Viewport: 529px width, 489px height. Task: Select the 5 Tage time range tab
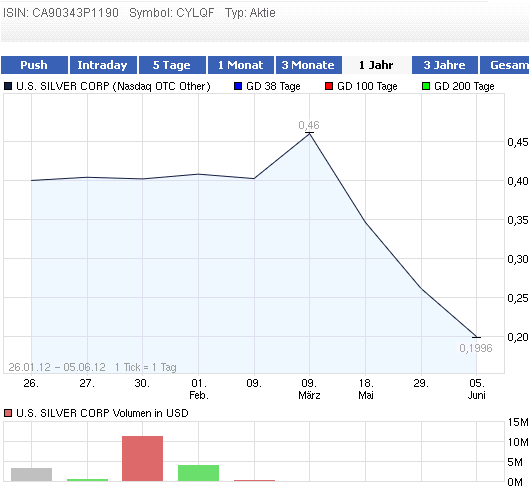(x=172, y=65)
